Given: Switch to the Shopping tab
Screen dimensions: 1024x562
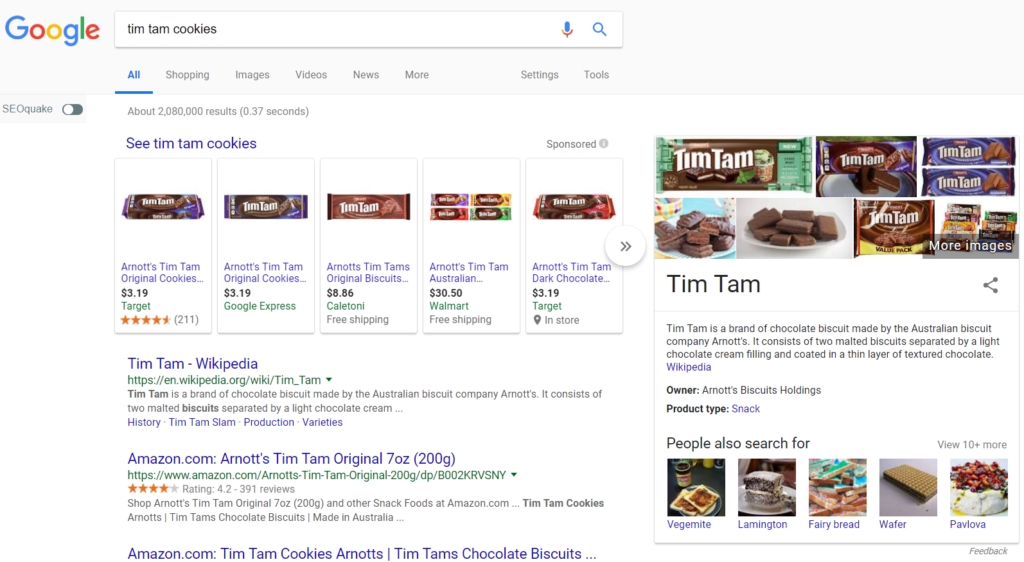Looking at the screenshot, I should 187,75.
